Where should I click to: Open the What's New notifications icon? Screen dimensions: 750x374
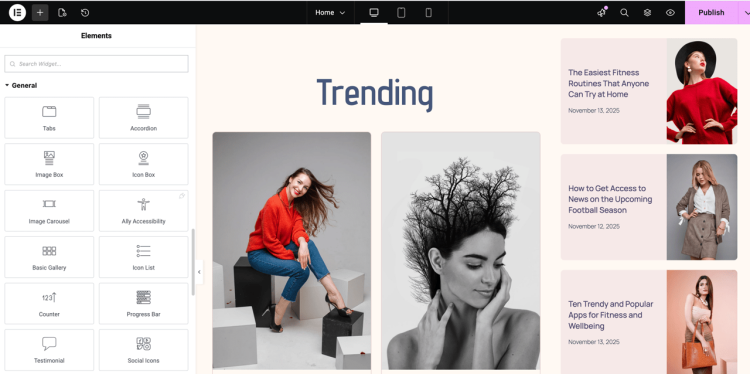point(602,12)
